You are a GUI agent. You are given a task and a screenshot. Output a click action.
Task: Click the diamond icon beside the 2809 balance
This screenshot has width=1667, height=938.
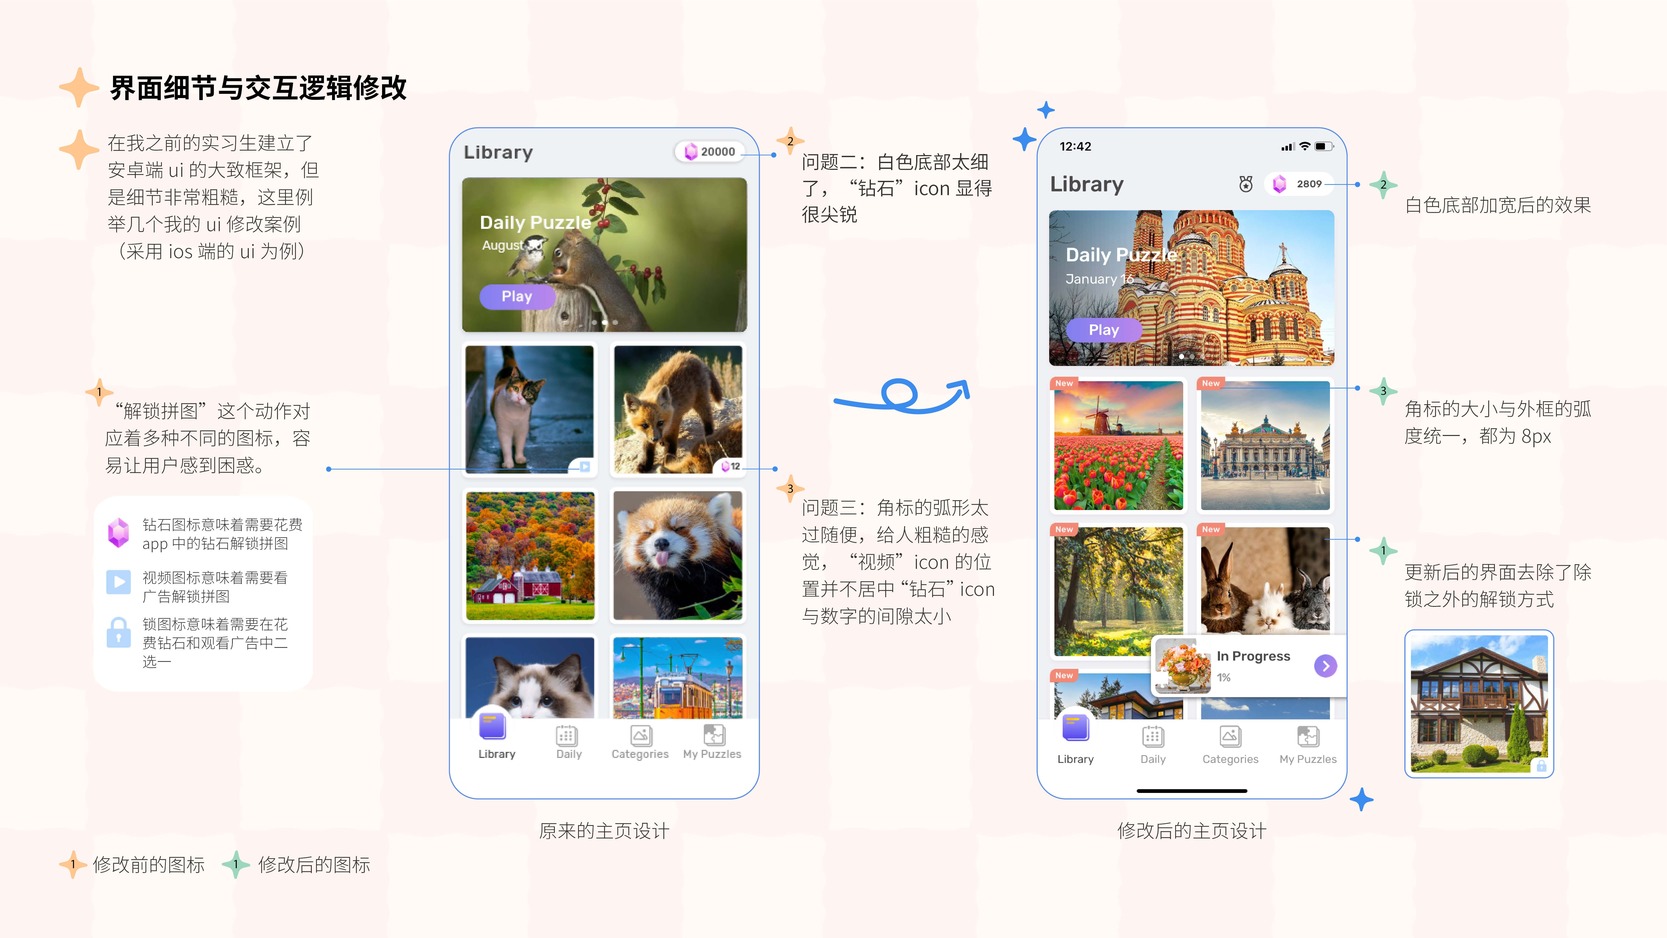[1279, 184]
